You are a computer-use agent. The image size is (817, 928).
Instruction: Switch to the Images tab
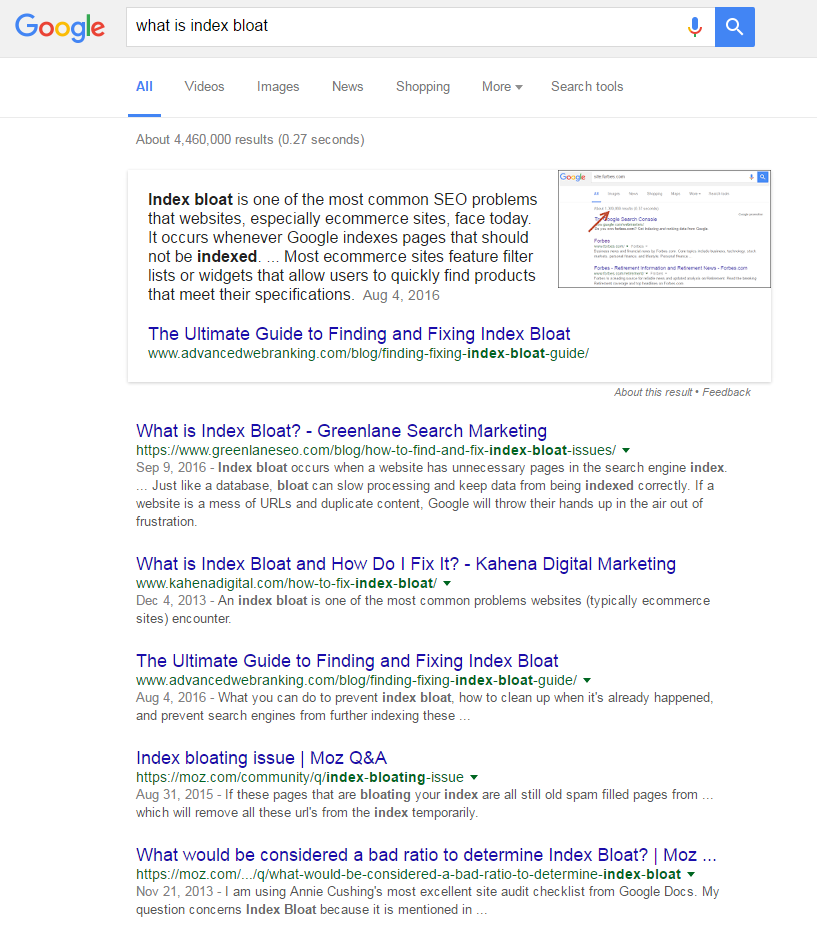278,86
